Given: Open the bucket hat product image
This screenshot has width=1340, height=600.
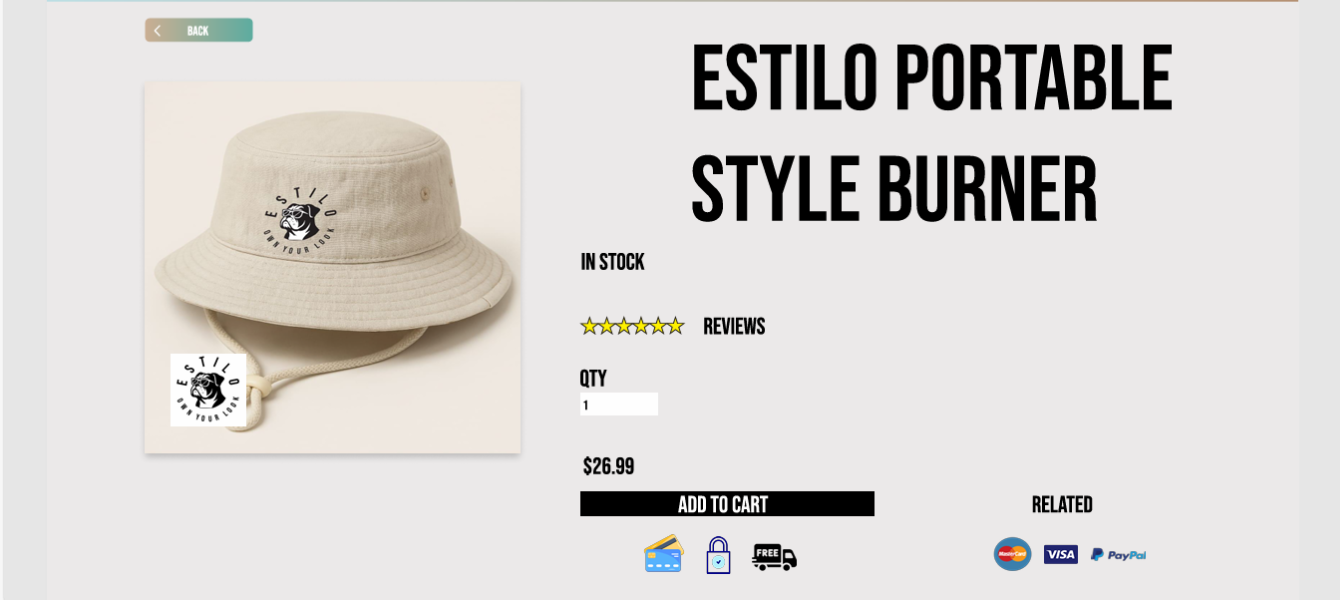Looking at the screenshot, I should point(332,267).
